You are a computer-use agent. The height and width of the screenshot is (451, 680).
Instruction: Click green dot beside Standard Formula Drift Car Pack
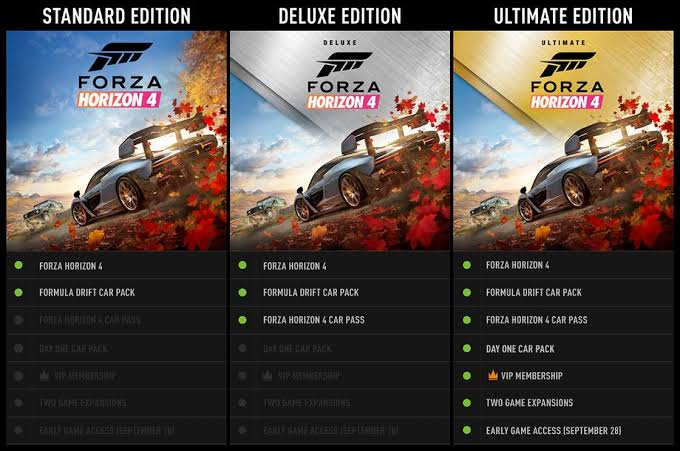[19, 292]
